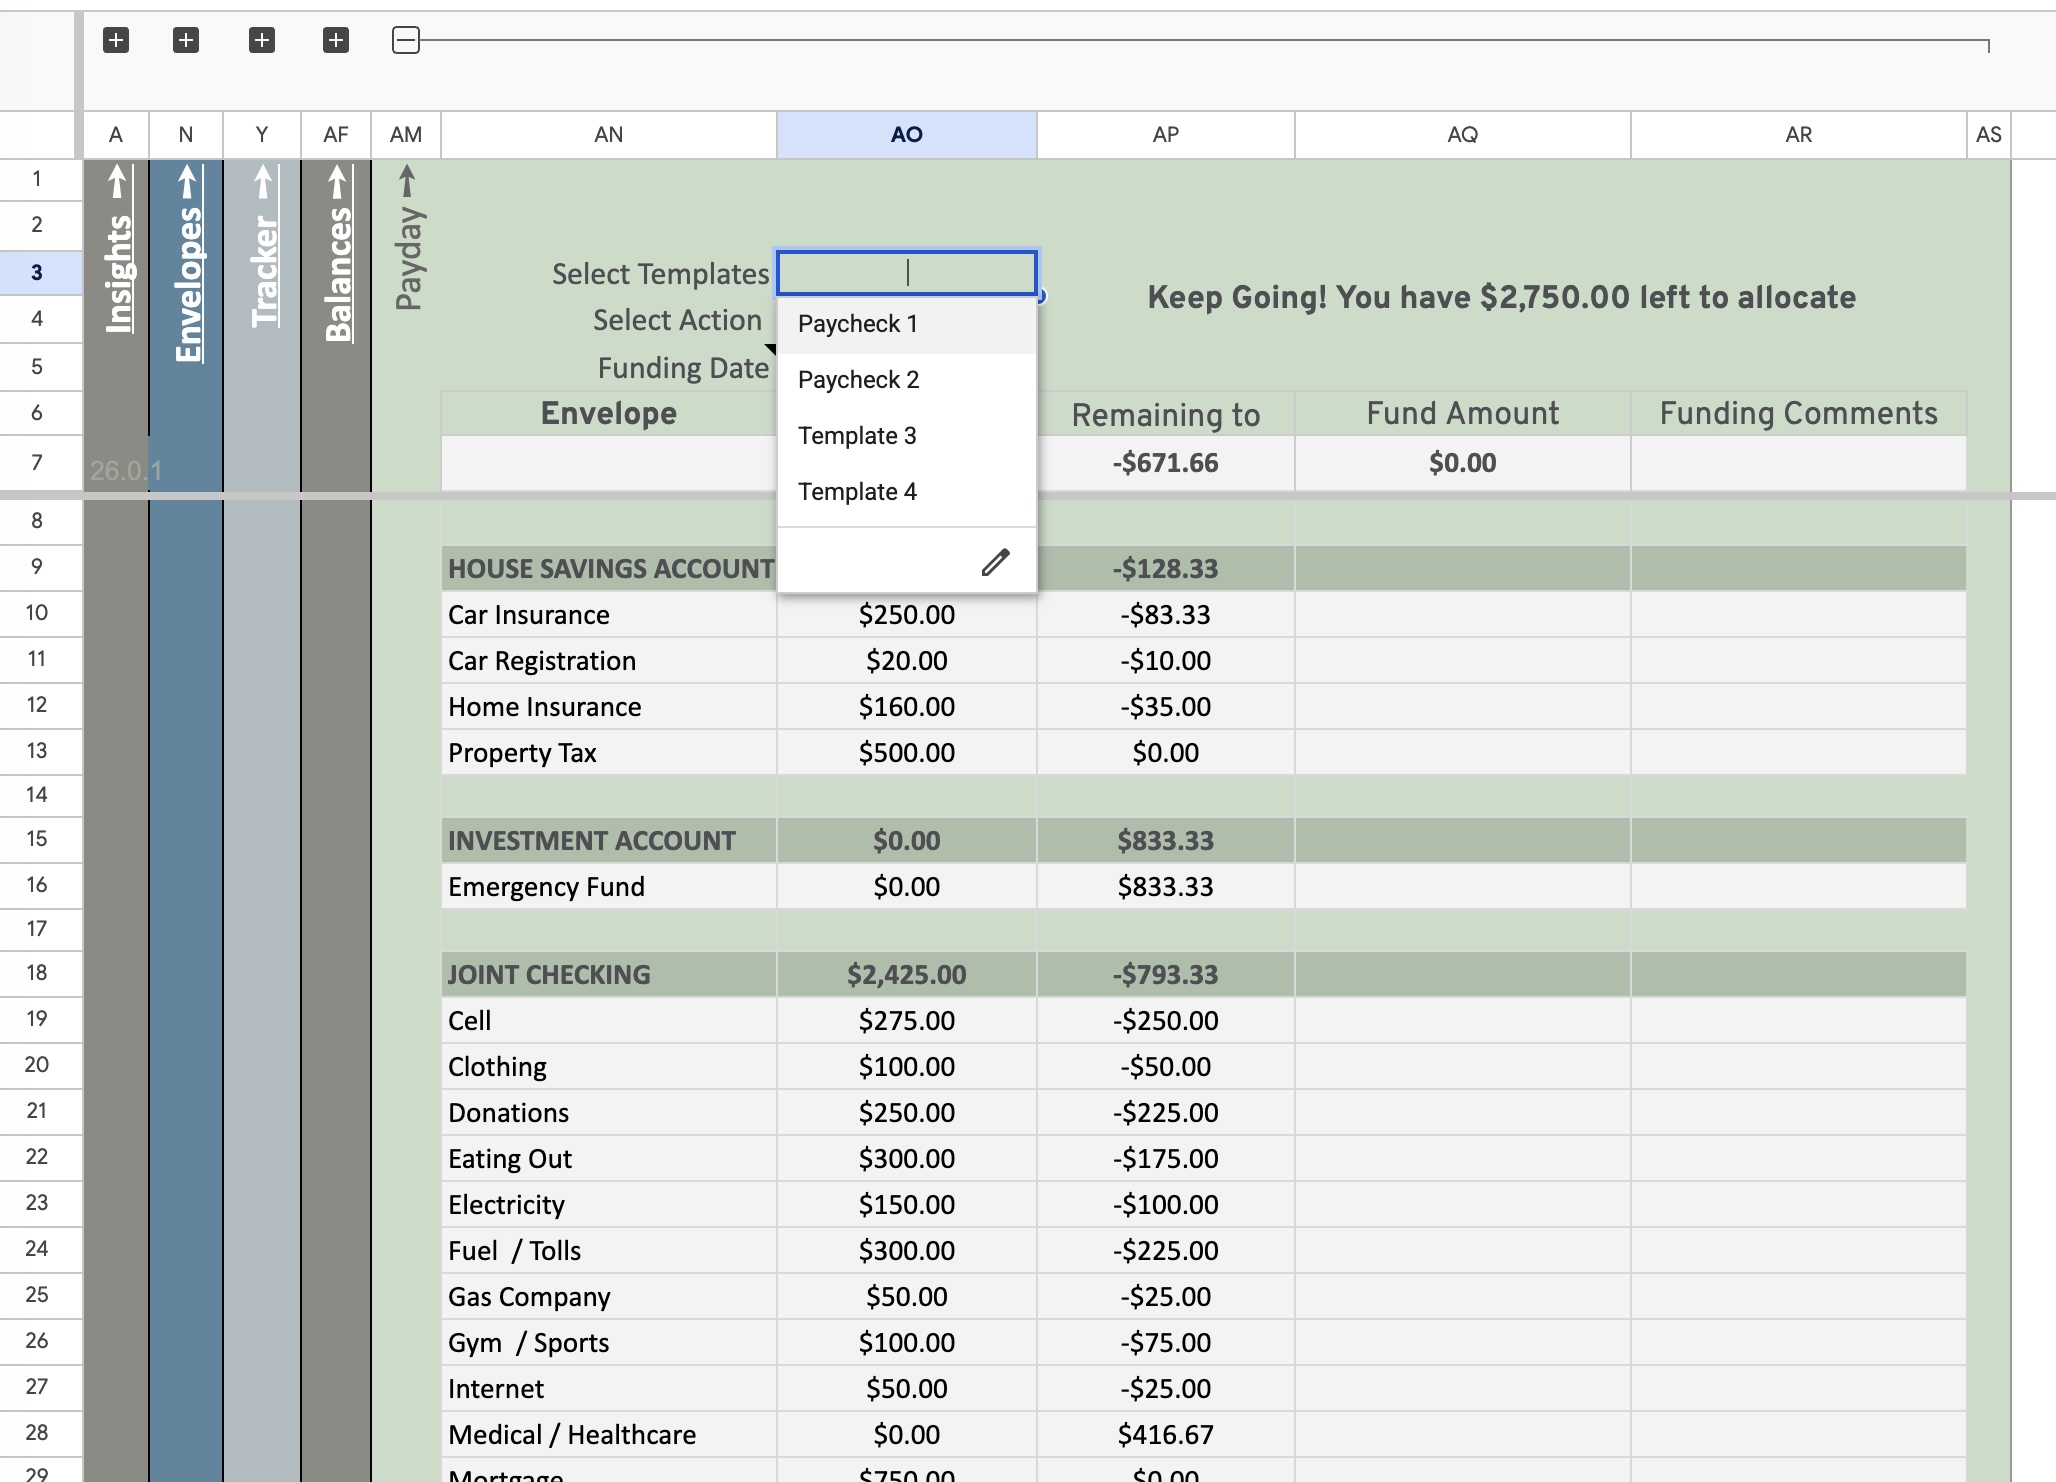Click the Fund Amount column heading
2056x1482 pixels.
tap(1463, 413)
